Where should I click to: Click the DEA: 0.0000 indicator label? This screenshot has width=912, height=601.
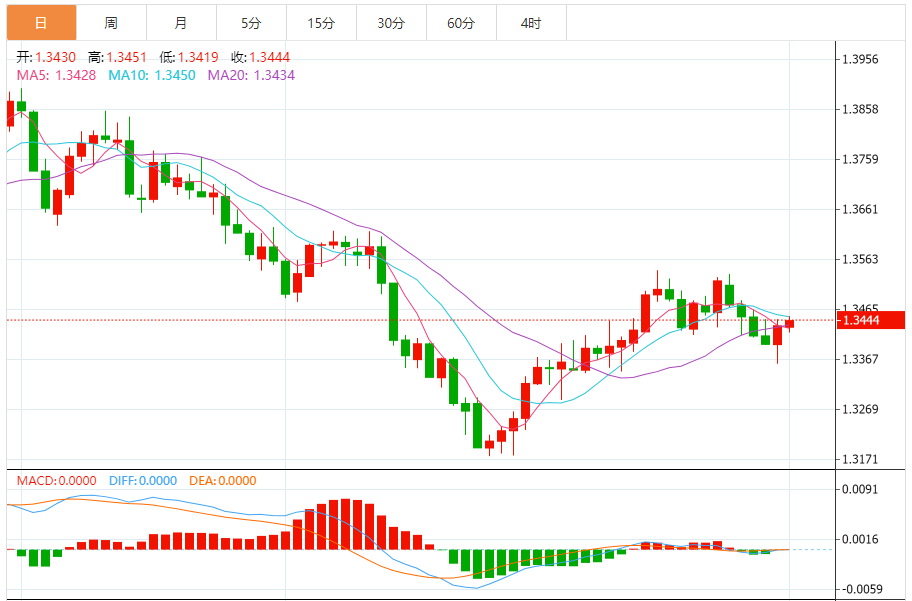coord(223,481)
